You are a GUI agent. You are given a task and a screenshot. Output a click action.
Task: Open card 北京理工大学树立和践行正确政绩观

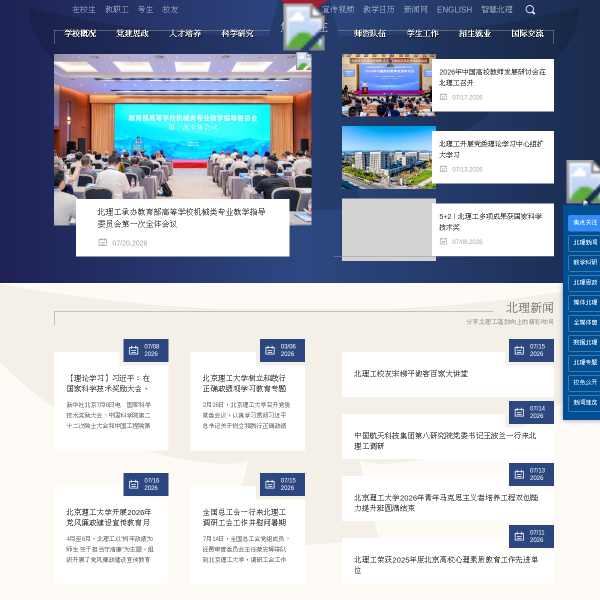click(x=244, y=383)
